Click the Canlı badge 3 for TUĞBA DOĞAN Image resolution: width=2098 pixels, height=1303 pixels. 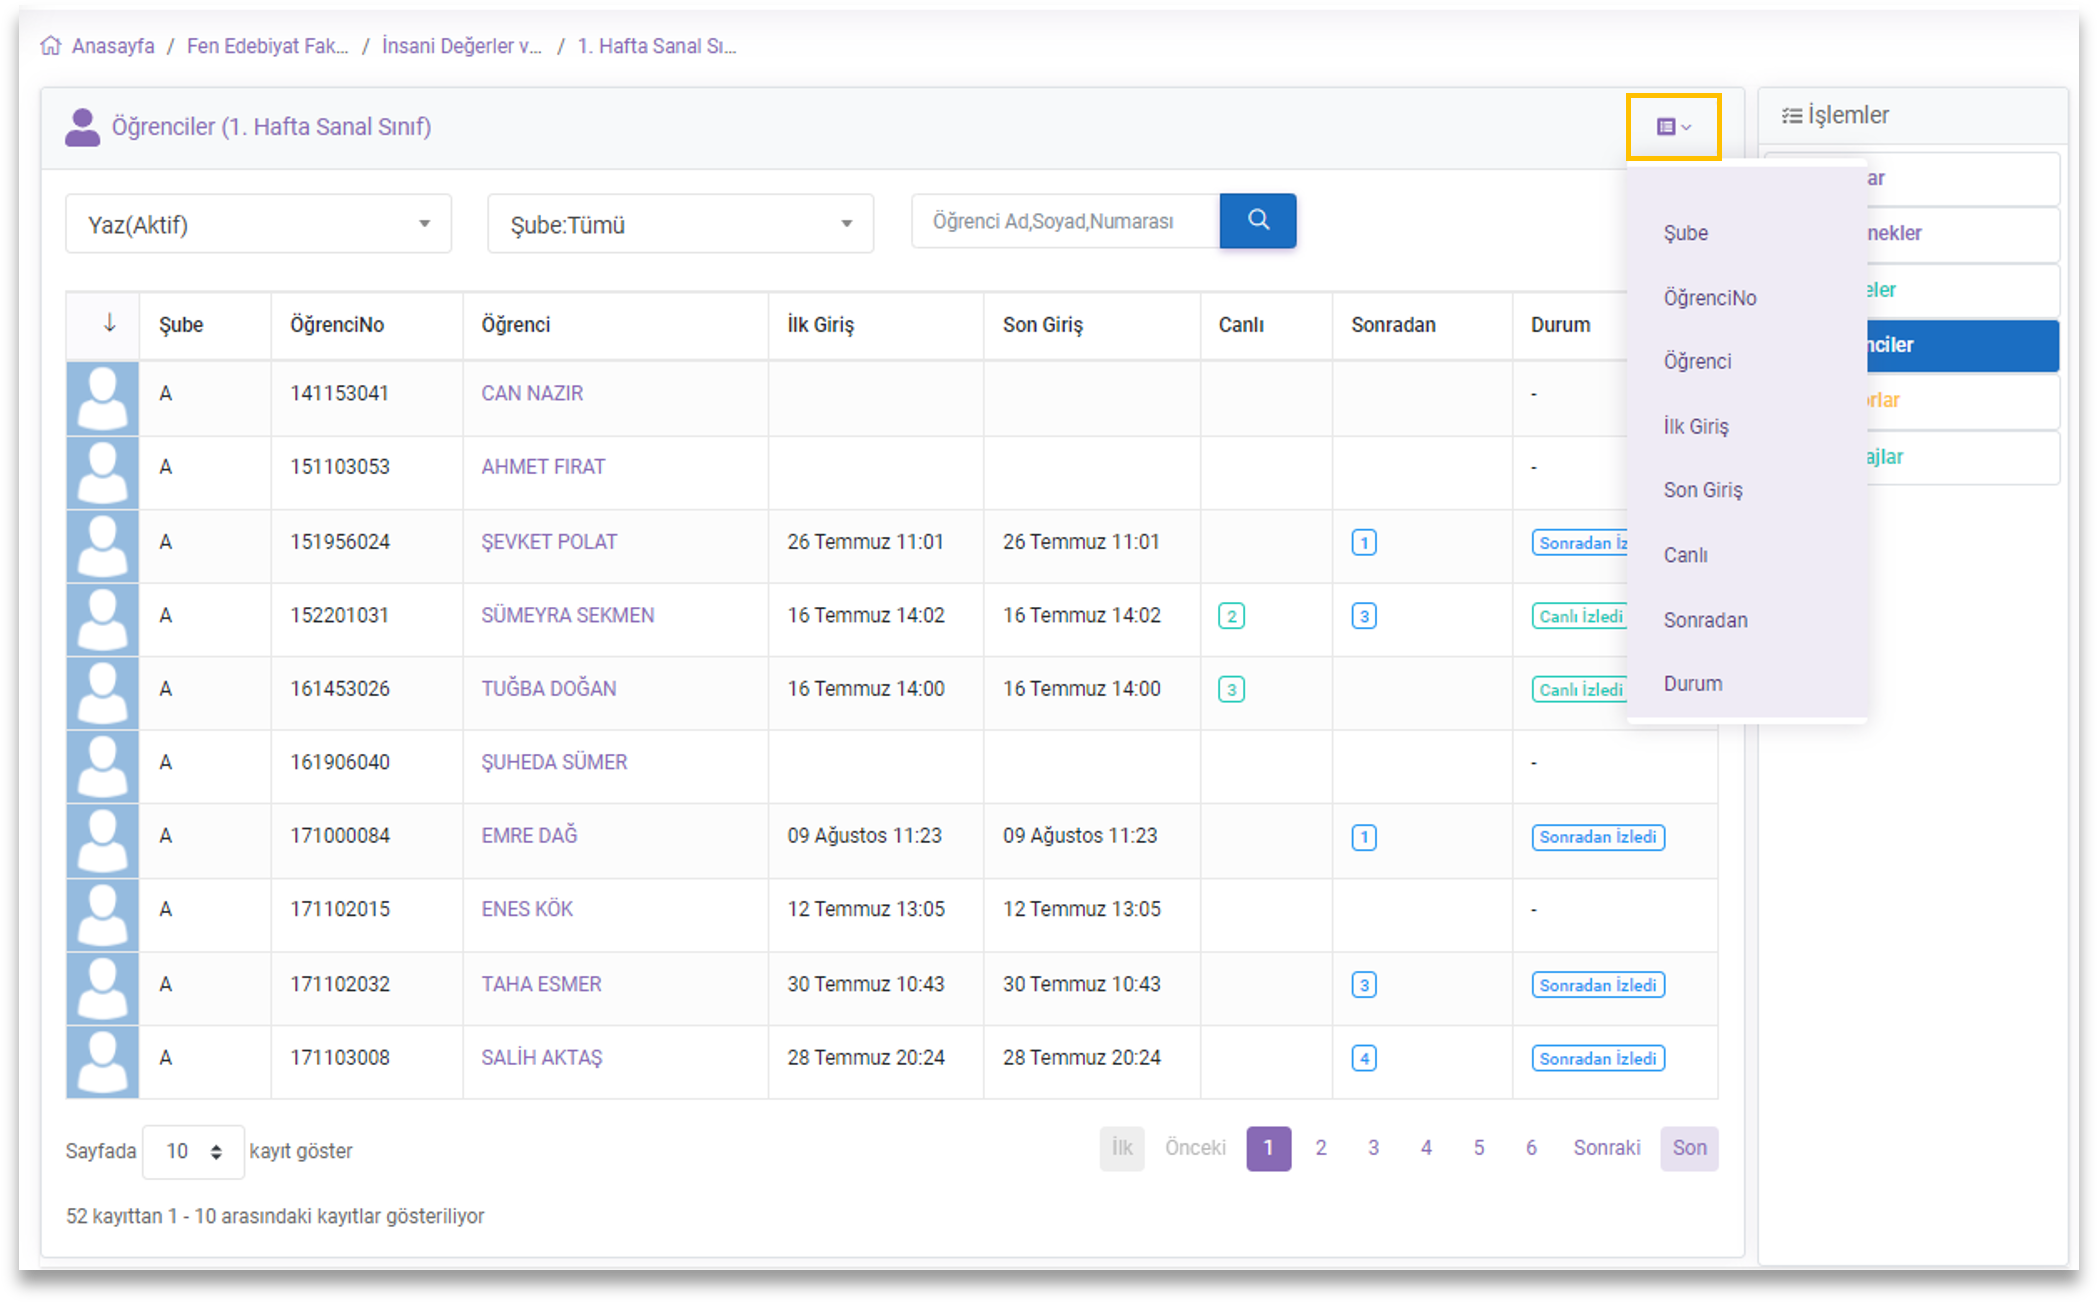point(1231,689)
